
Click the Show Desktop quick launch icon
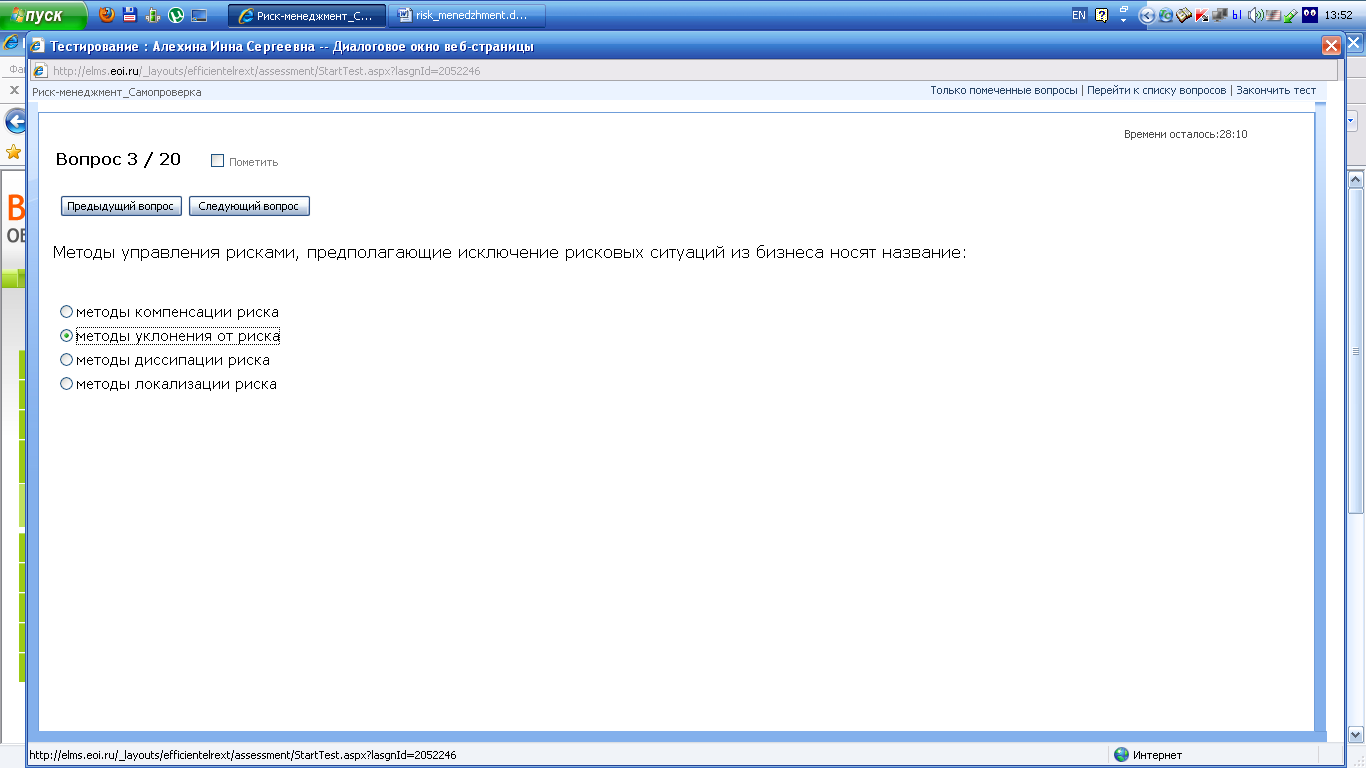pos(199,15)
